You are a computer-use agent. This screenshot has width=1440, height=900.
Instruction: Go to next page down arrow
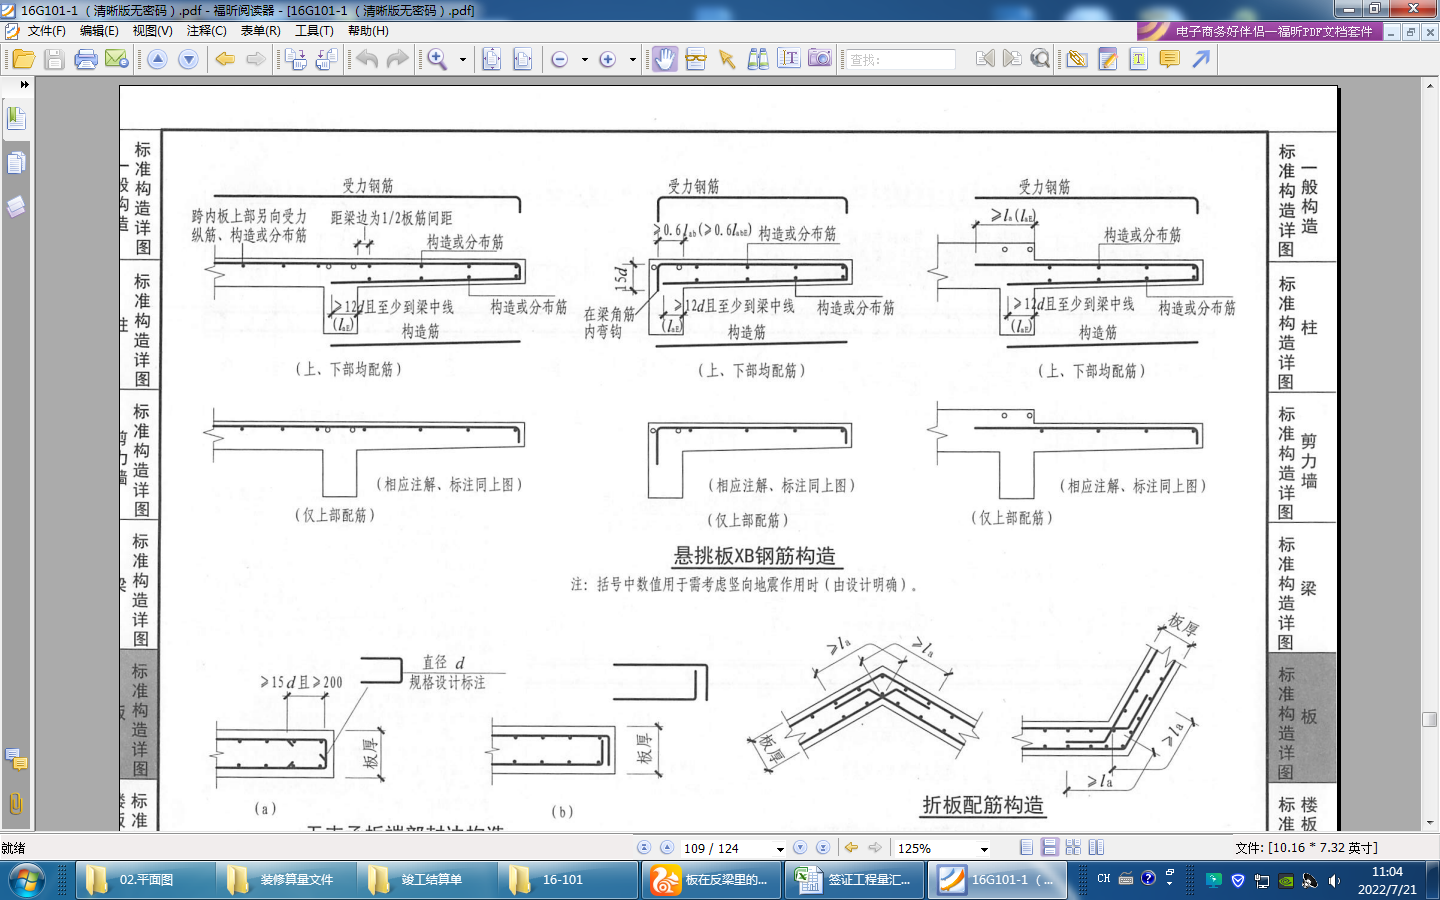(x=188, y=59)
